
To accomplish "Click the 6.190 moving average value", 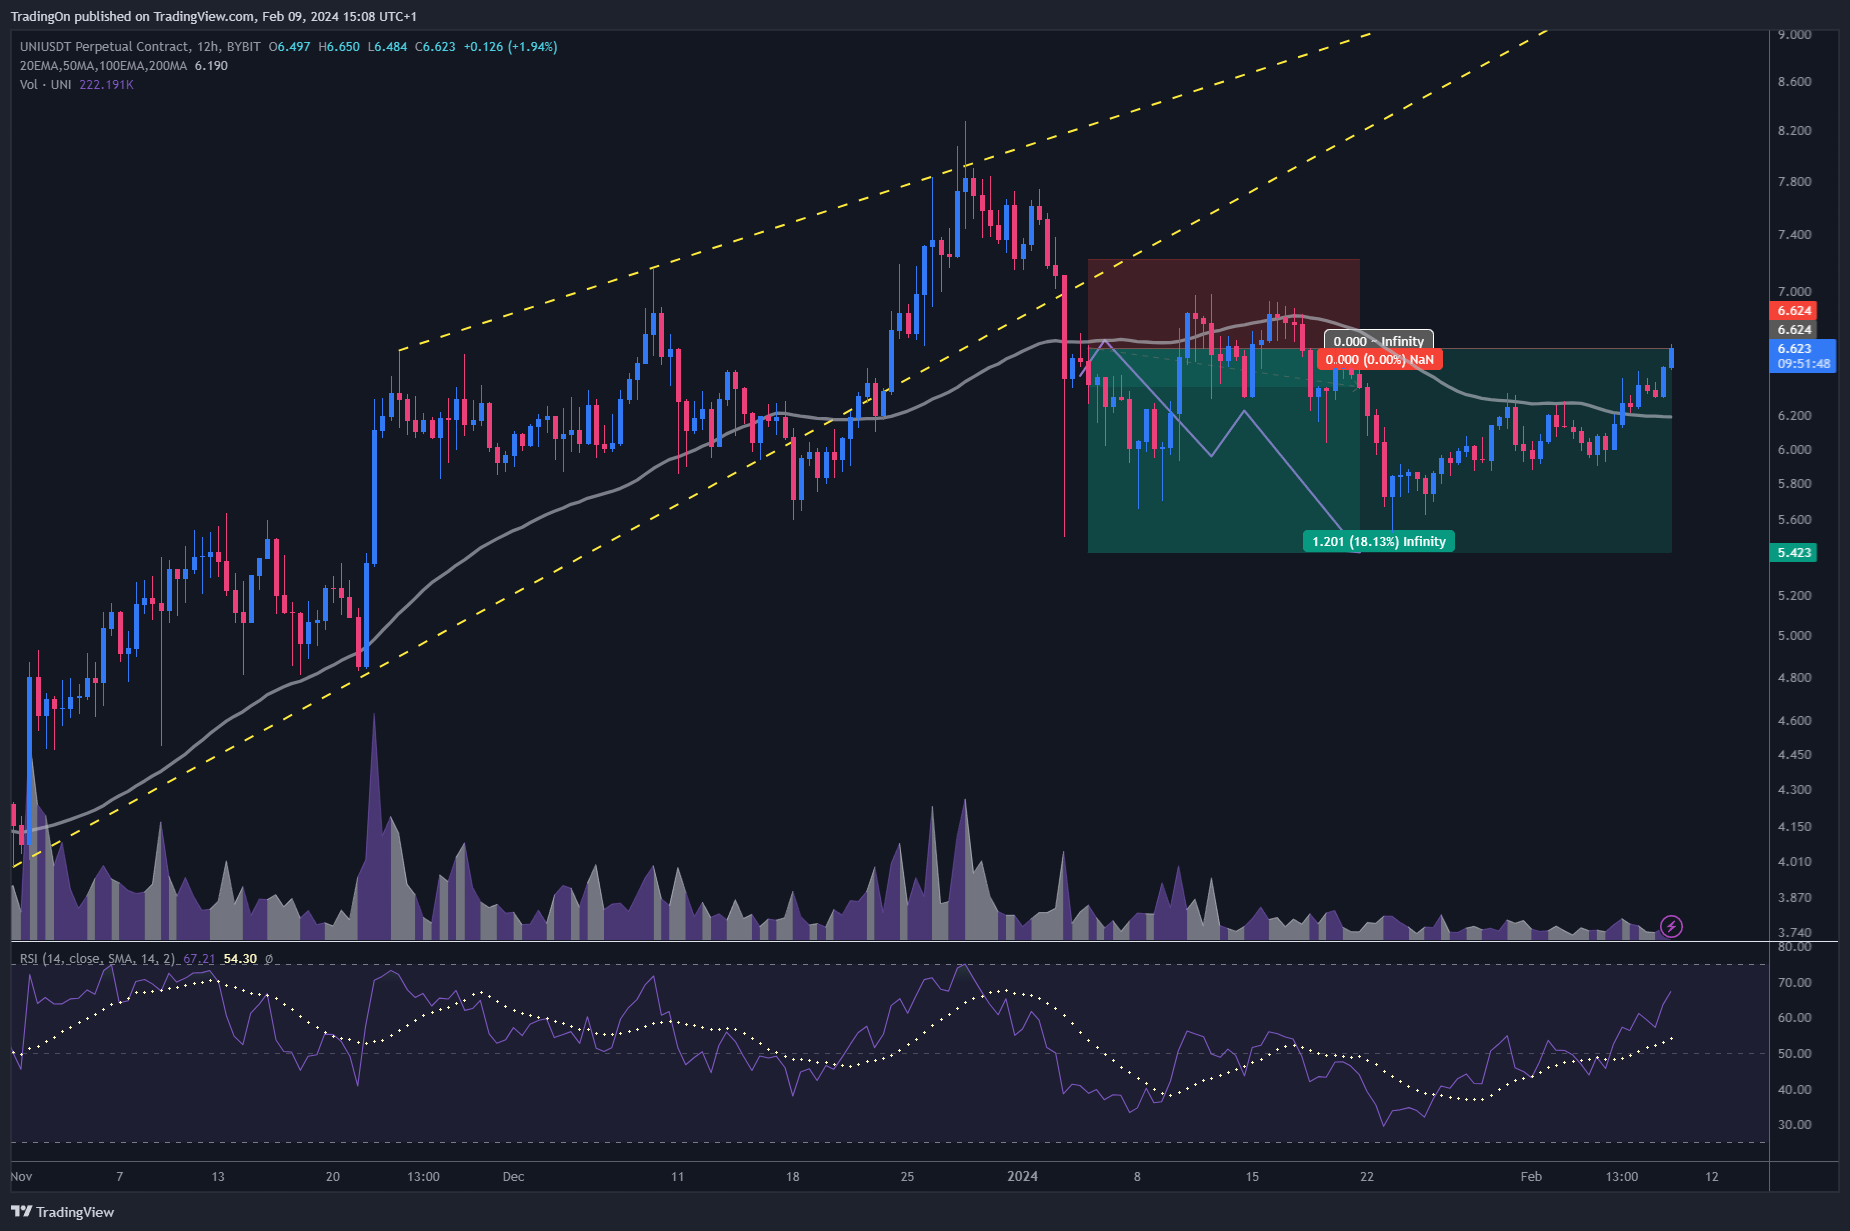I will [211, 66].
